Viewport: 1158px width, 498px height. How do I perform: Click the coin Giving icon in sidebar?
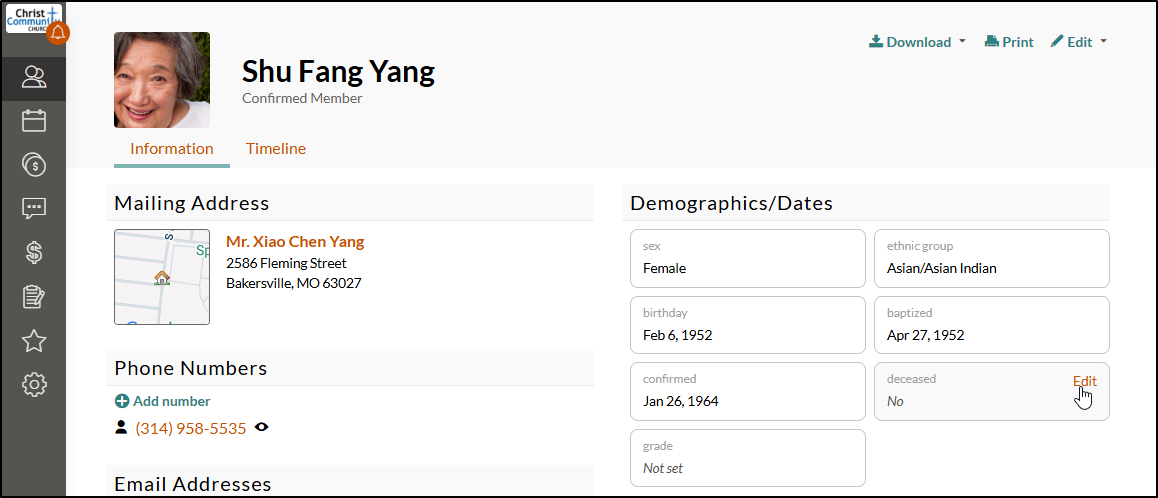click(34, 165)
